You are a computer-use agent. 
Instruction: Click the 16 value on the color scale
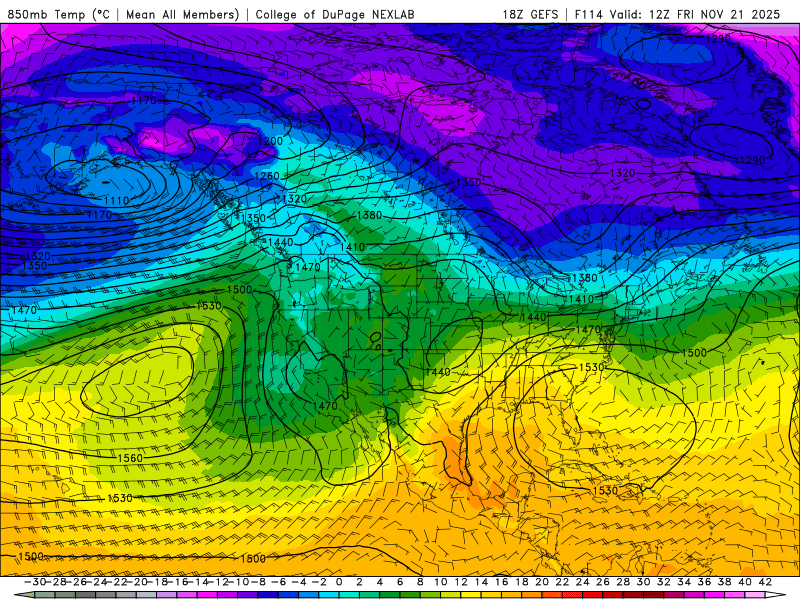pos(502,582)
